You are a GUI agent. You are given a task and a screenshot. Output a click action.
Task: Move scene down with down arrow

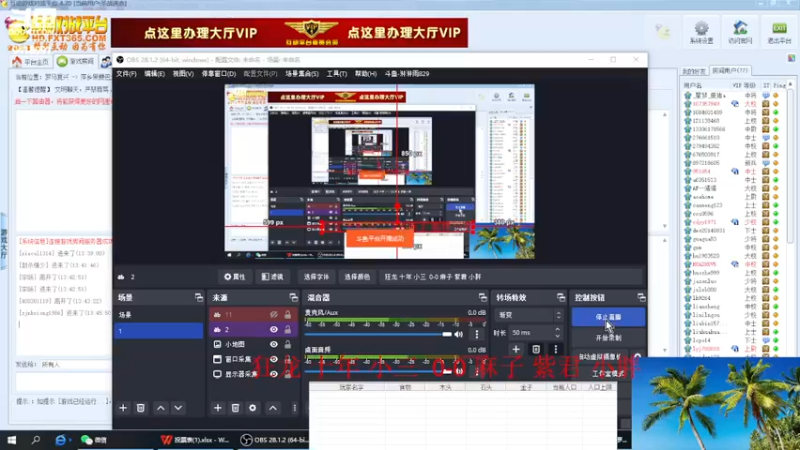pos(178,408)
